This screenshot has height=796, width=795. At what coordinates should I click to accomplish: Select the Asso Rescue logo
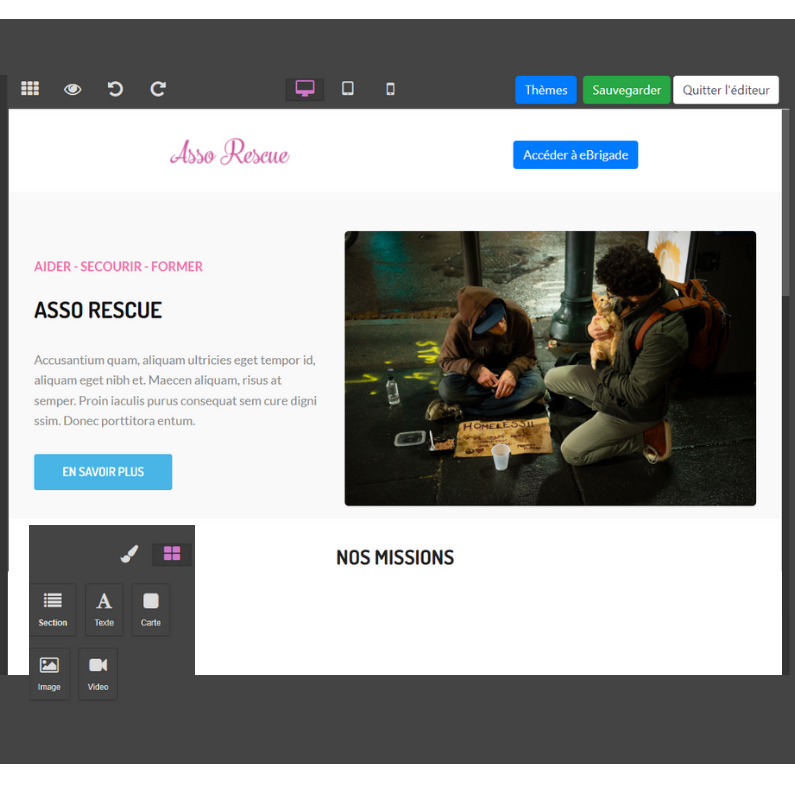[x=230, y=153]
